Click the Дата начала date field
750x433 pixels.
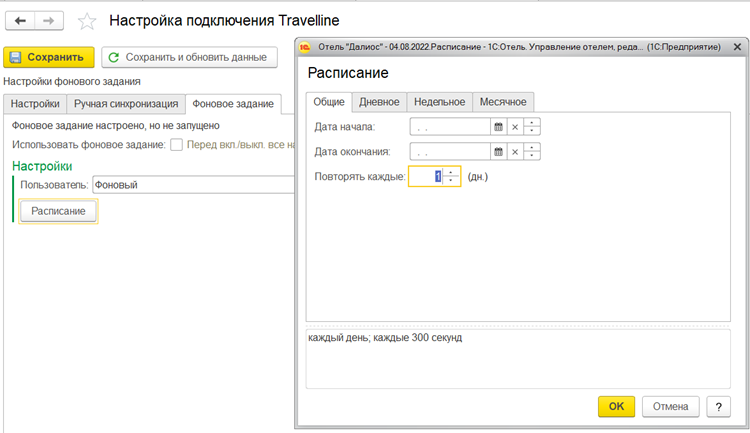[x=450, y=127]
